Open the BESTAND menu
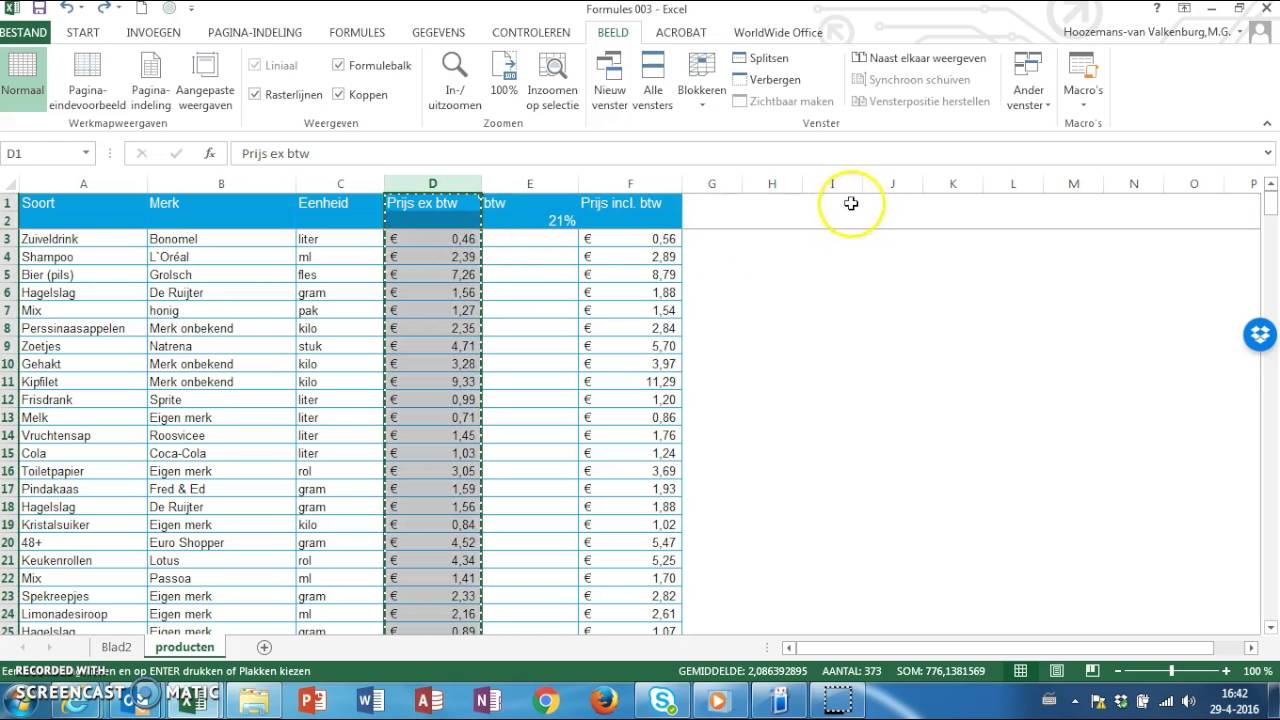Viewport: 1280px width, 720px height. pos(24,32)
